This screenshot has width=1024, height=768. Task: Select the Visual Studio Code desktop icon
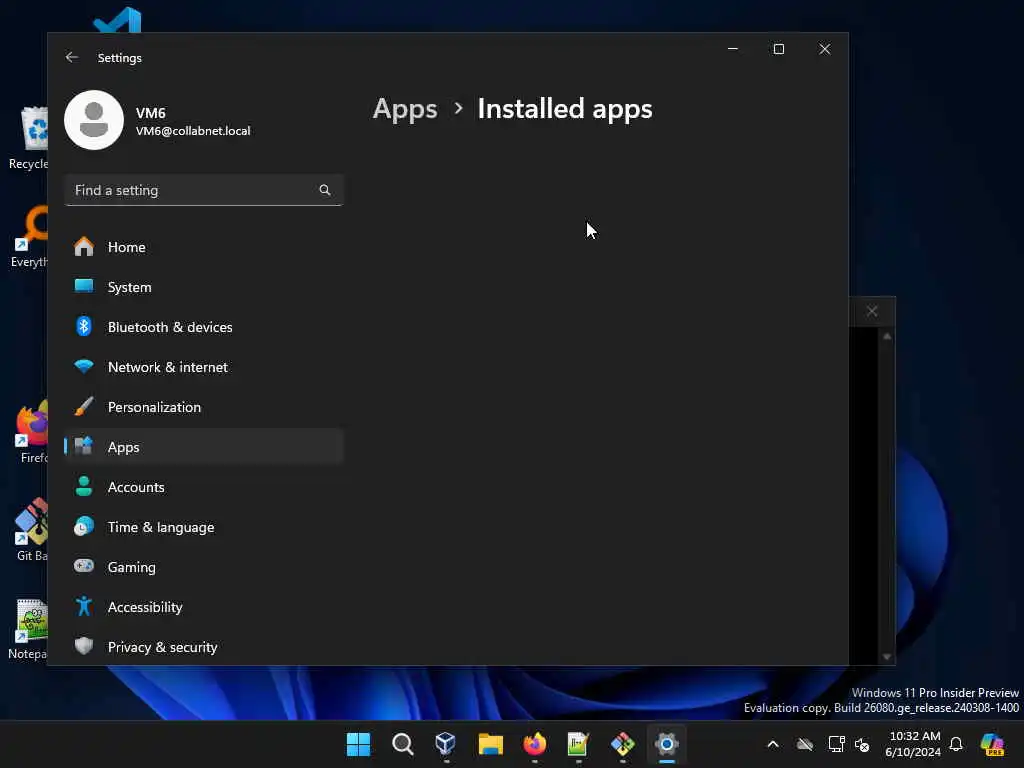(118, 20)
